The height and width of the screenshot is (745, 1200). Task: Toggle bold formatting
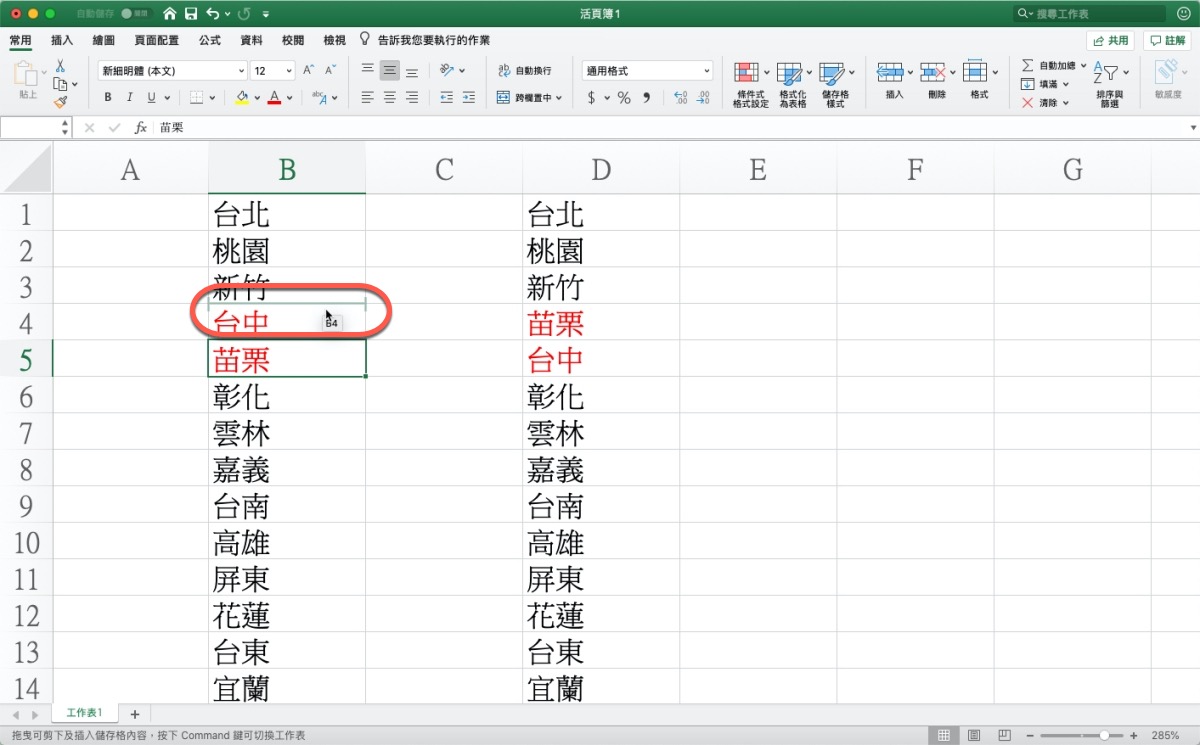(108, 98)
